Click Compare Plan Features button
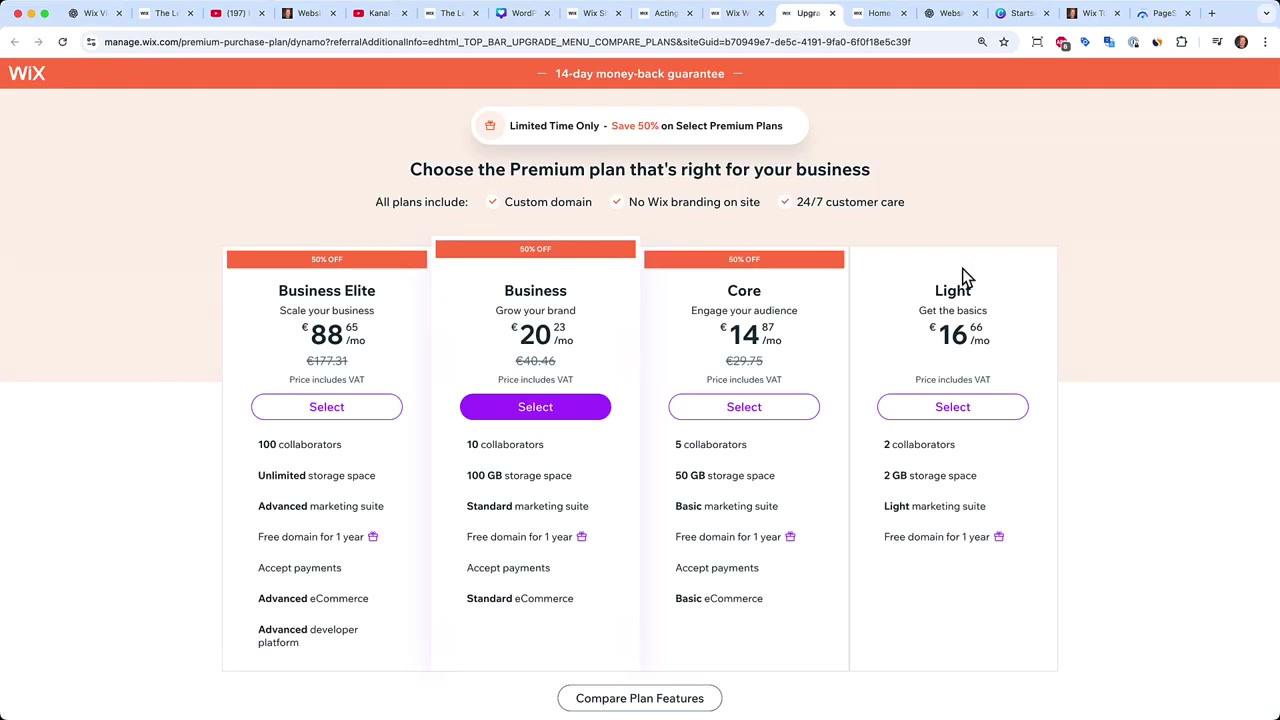 (640, 698)
